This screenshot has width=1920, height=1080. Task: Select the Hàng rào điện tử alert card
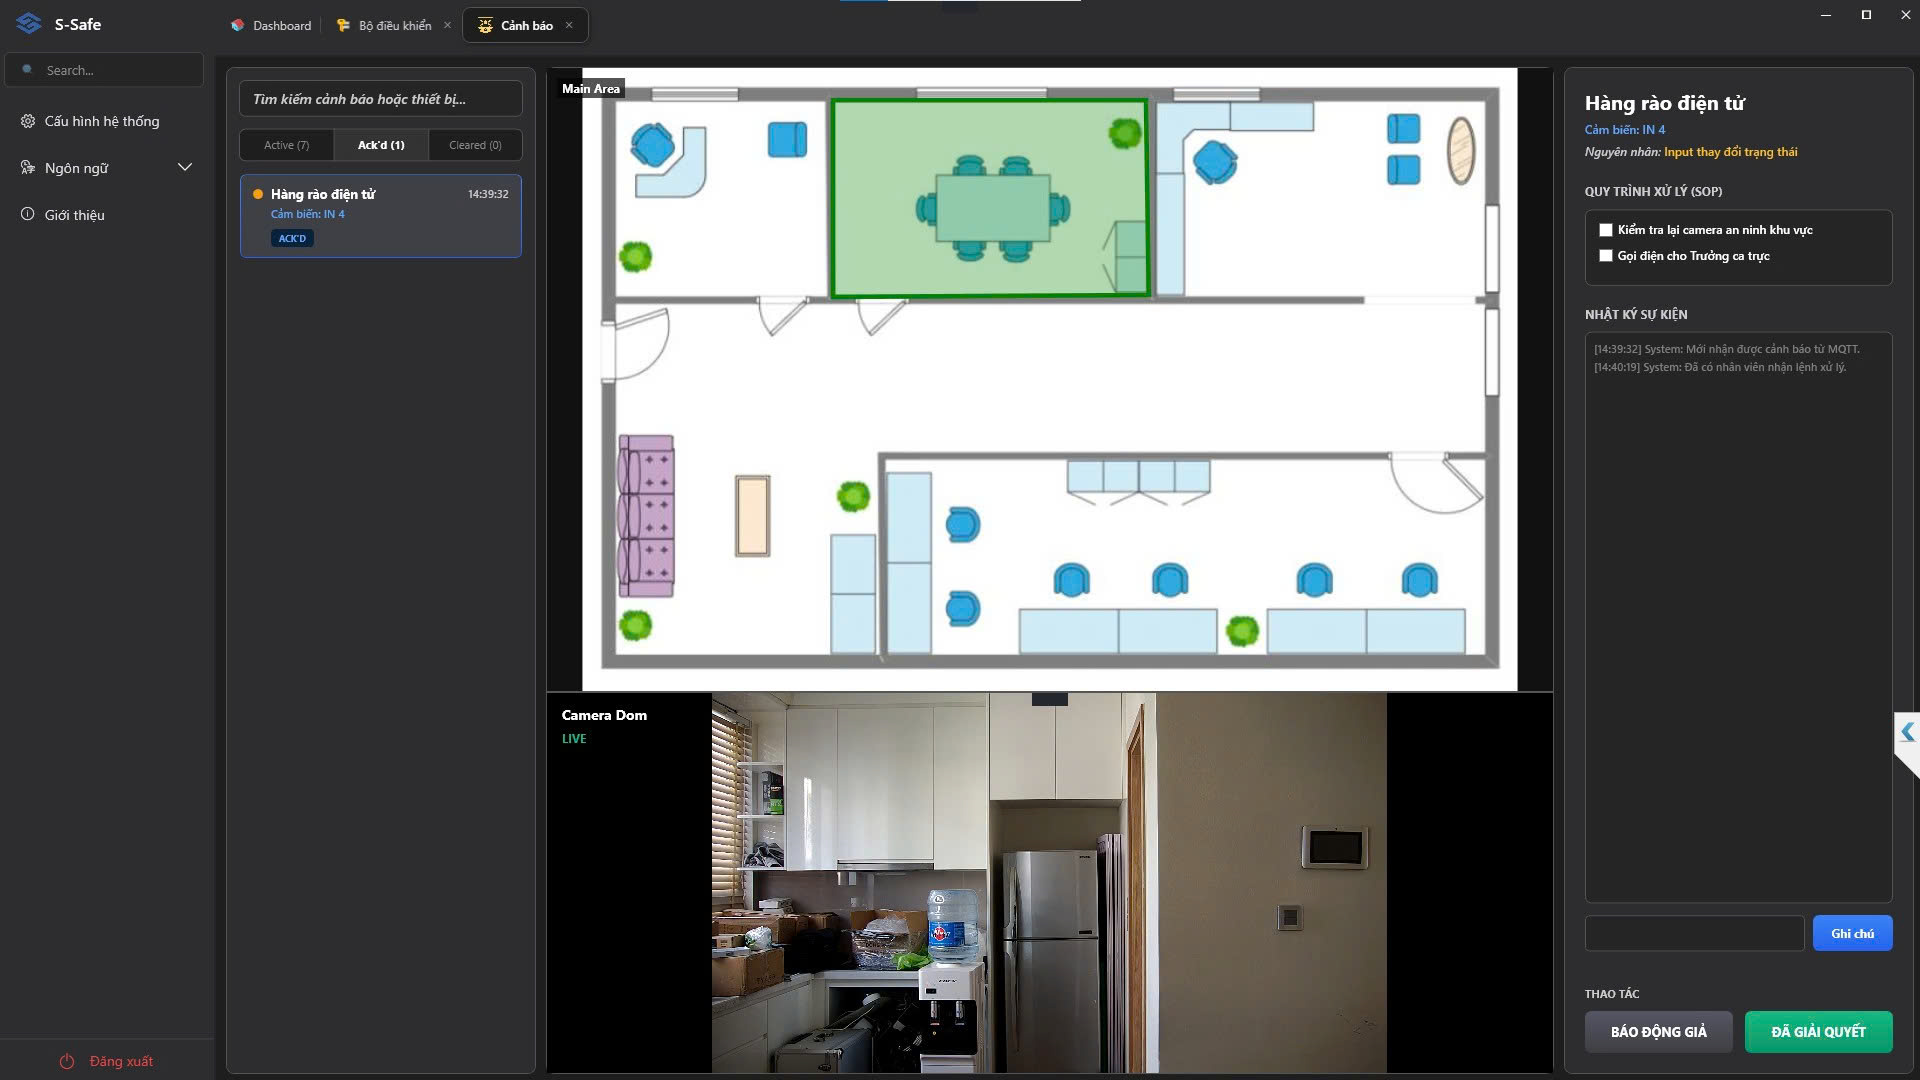pos(380,216)
